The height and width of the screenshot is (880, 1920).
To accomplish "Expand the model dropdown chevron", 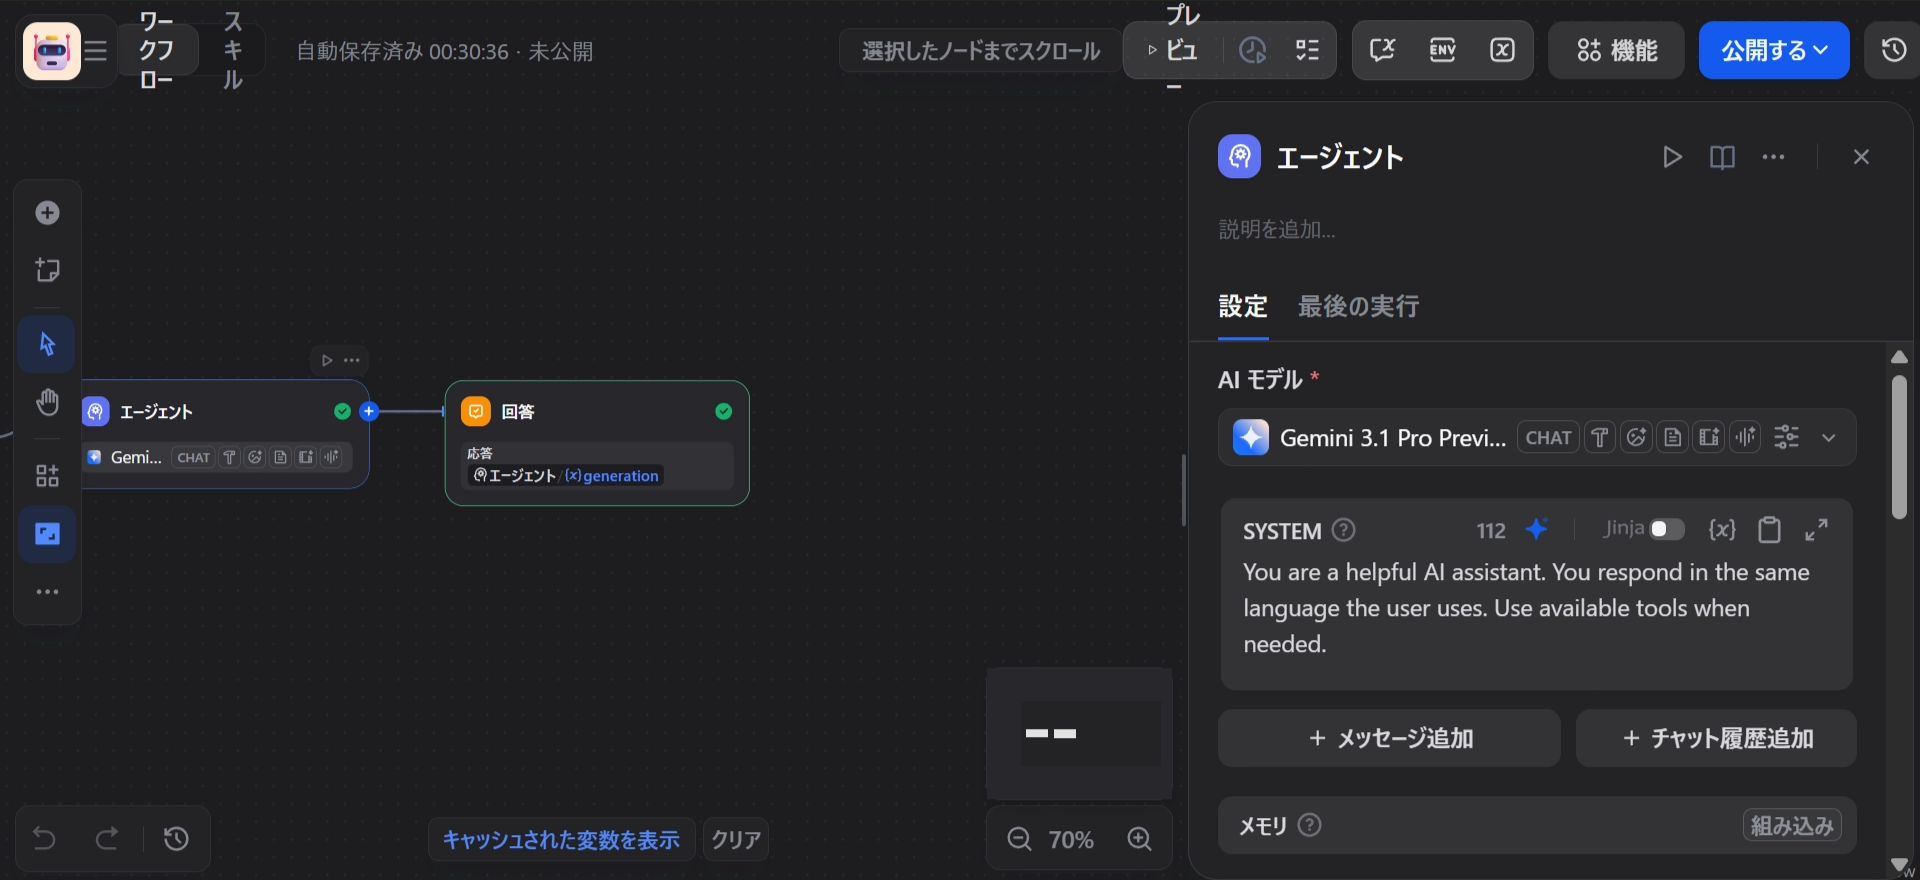I will tap(1829, 437).
